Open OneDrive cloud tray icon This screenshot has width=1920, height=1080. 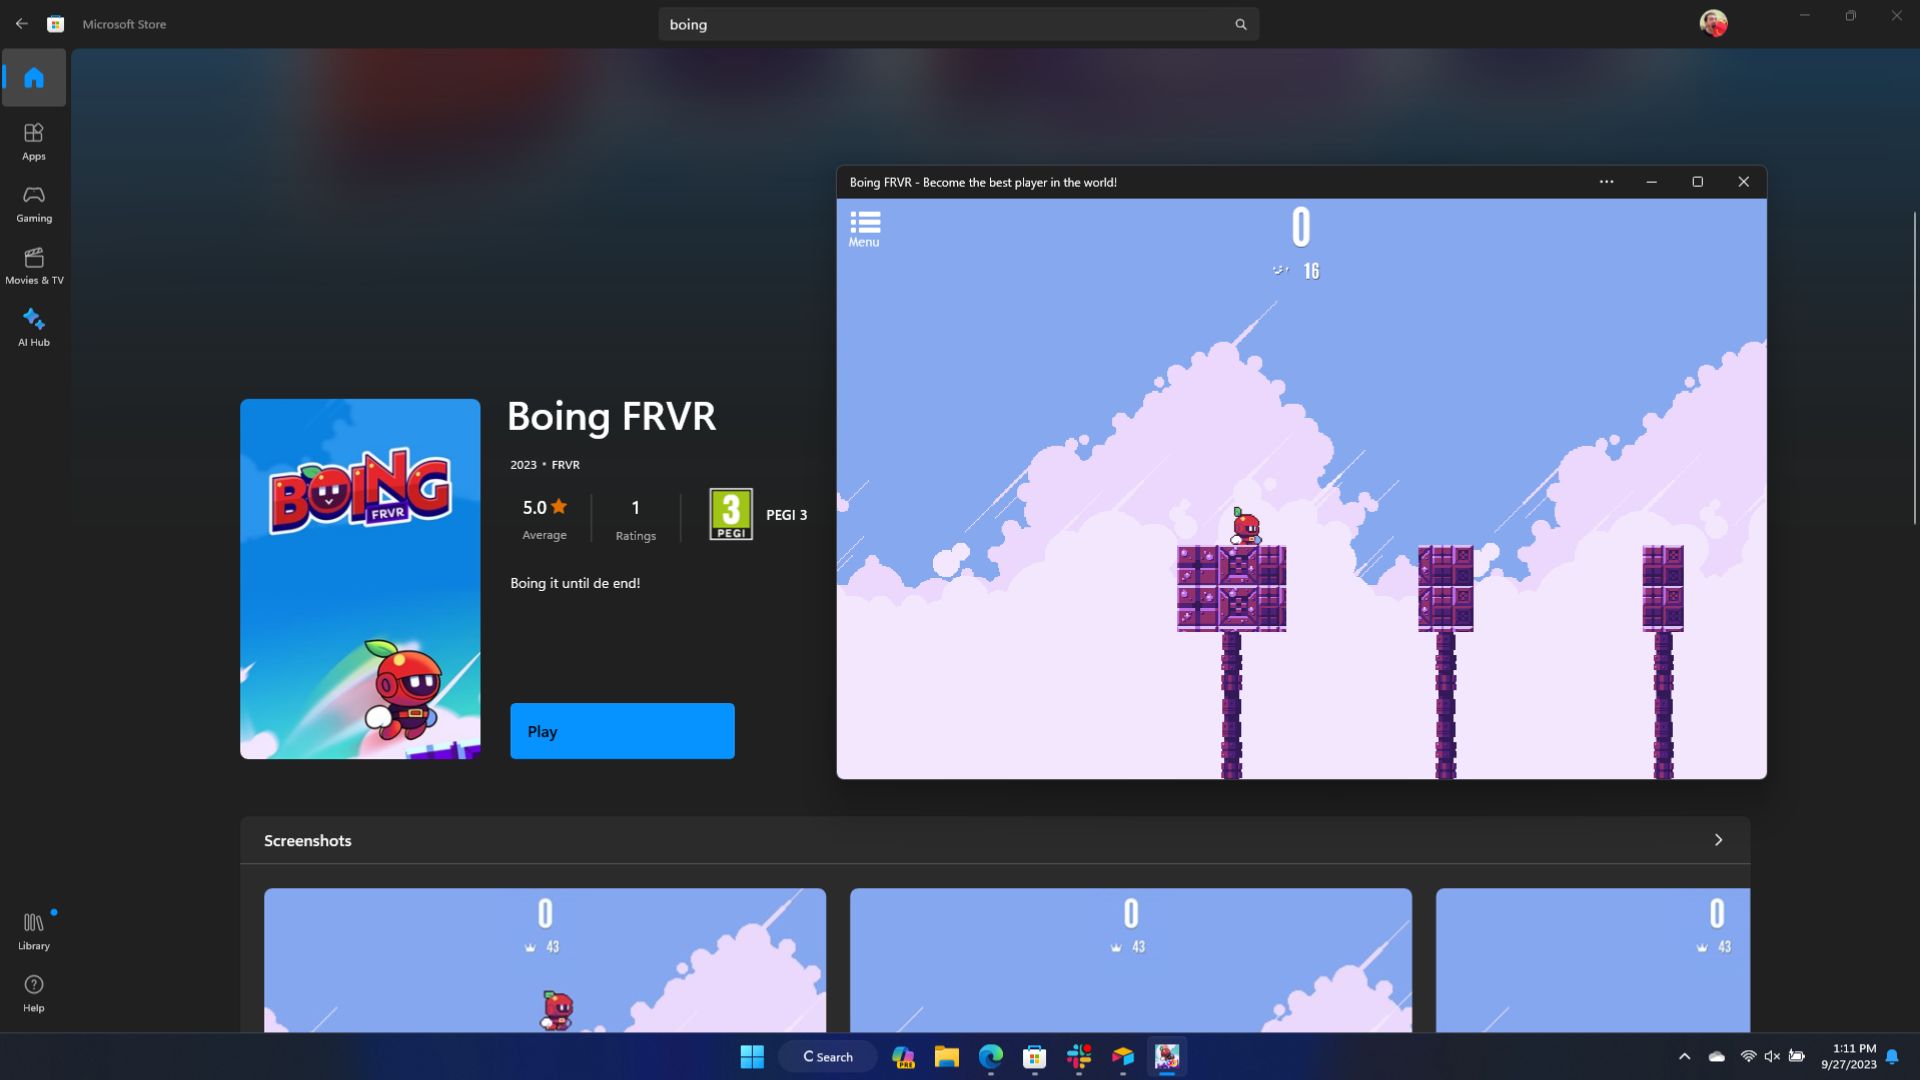click(x=1717, y=1057)
